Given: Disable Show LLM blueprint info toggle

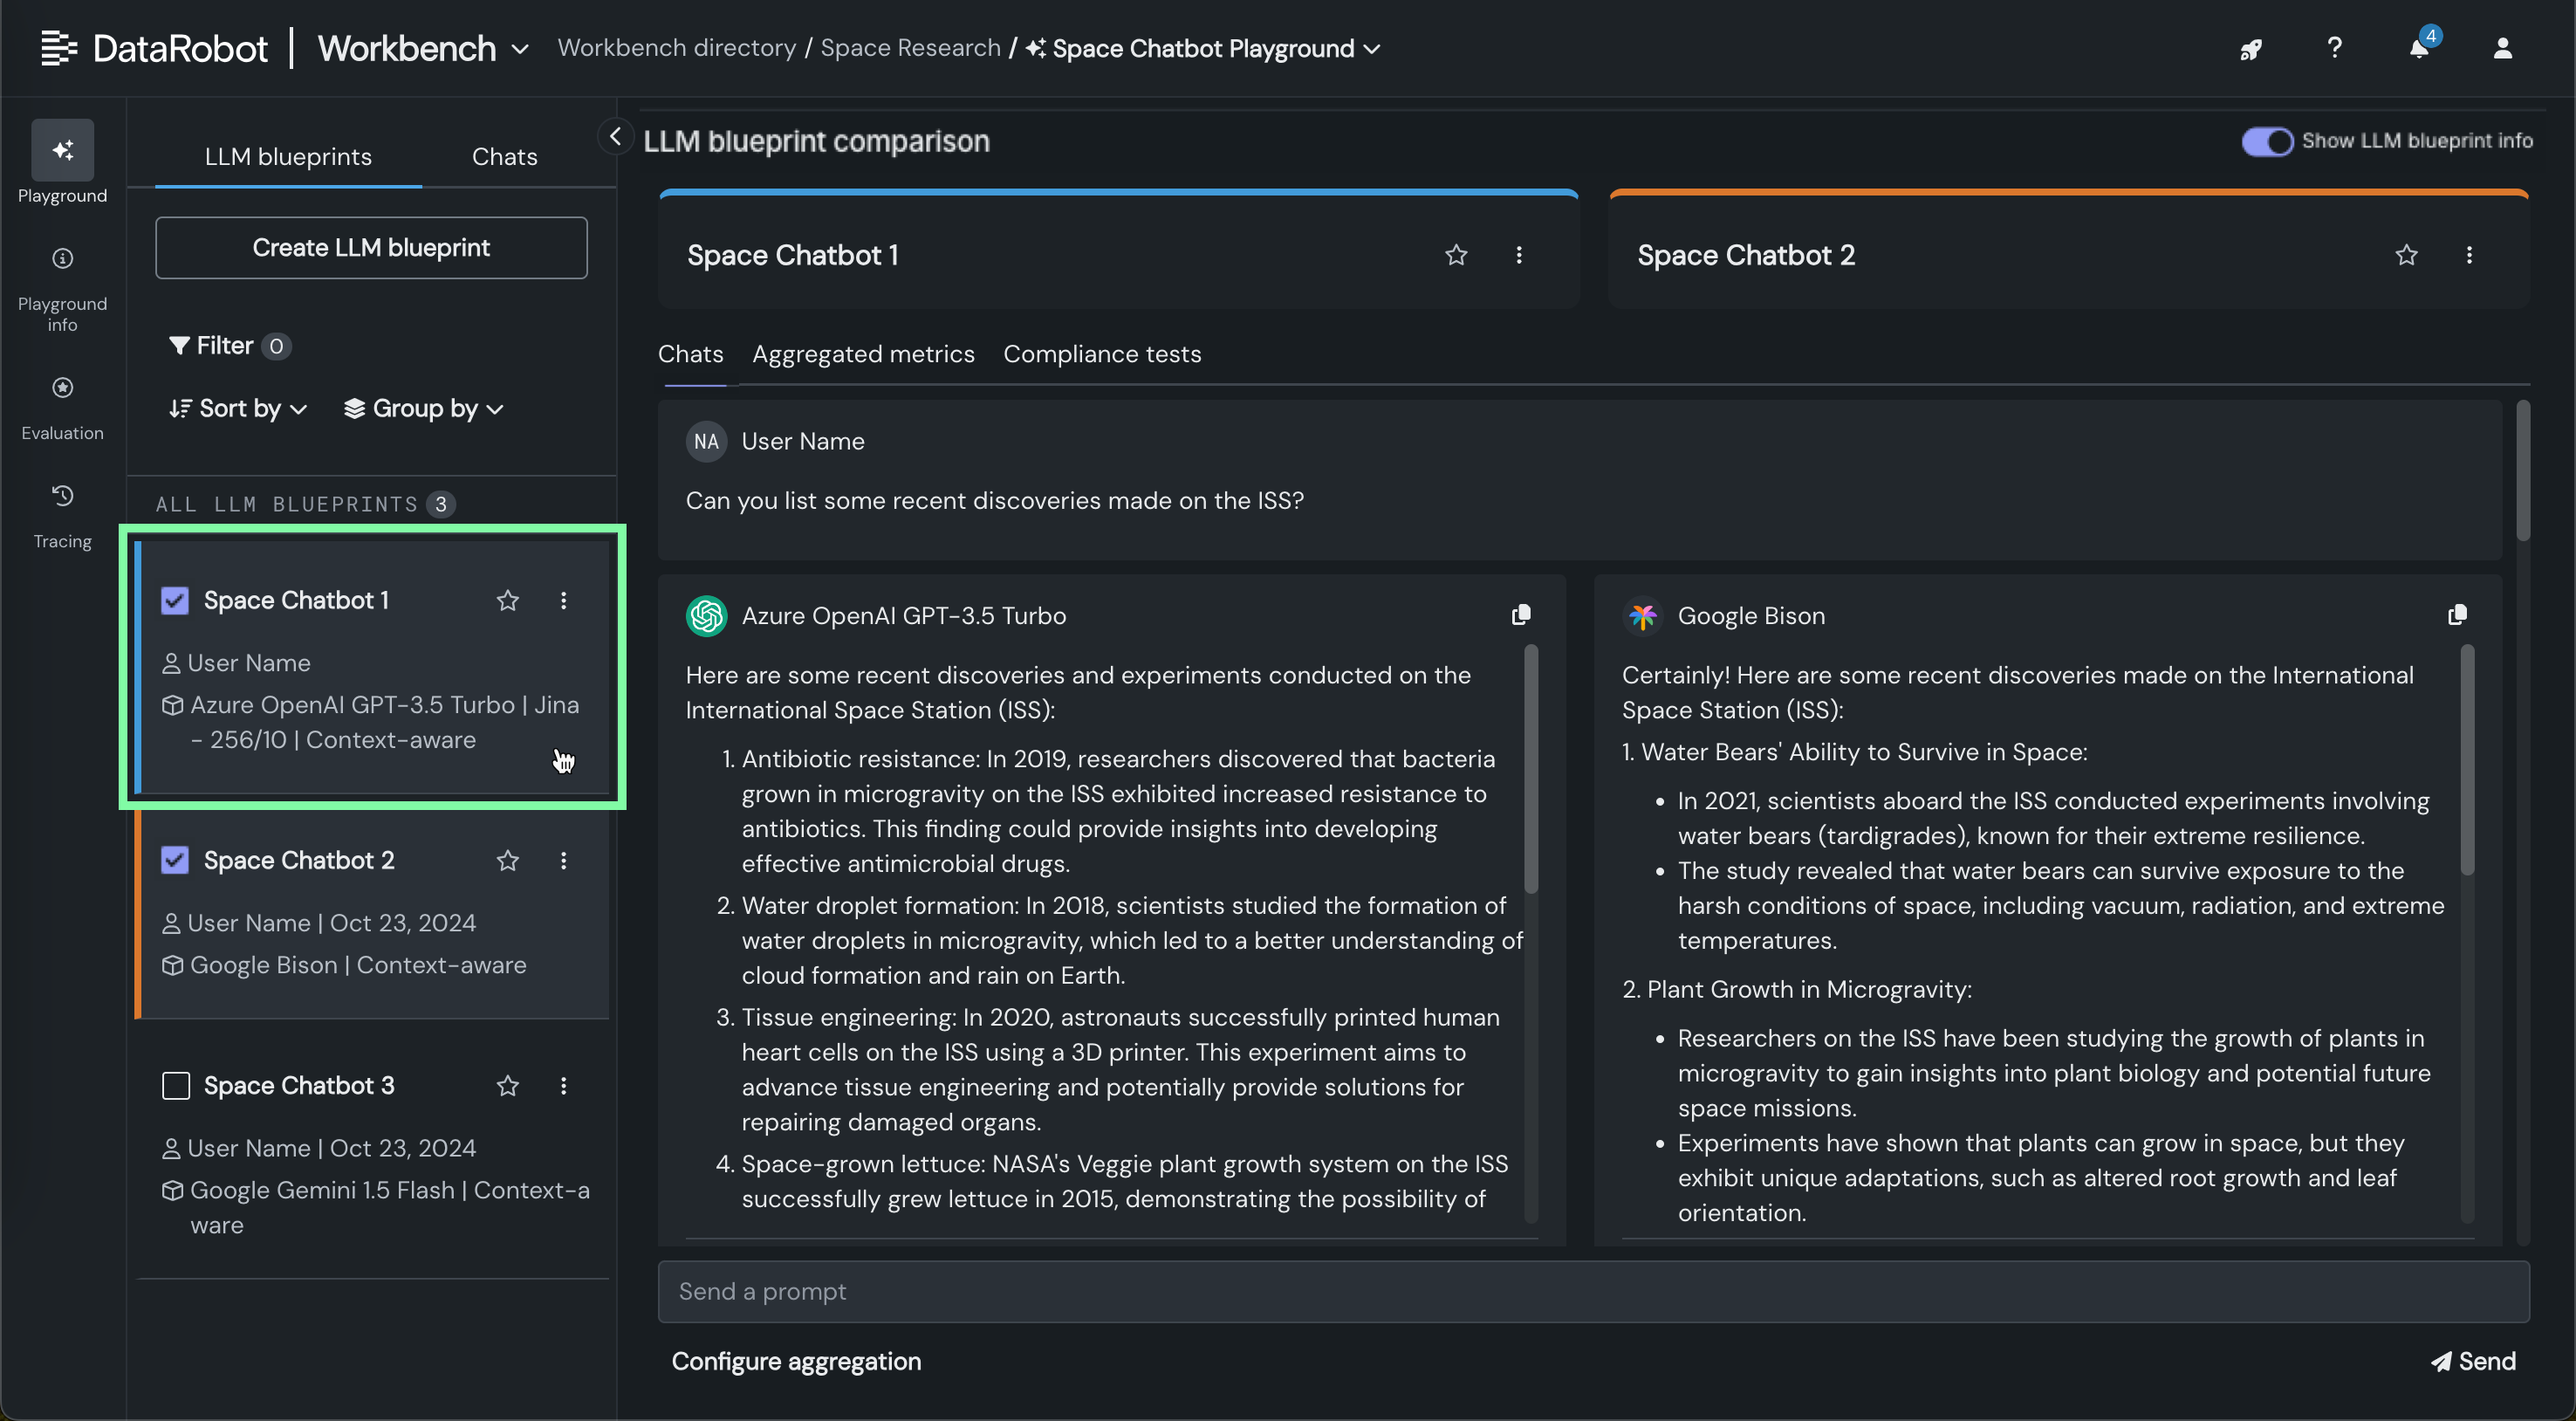Looking at the screenshot, I should point(2266,141).
